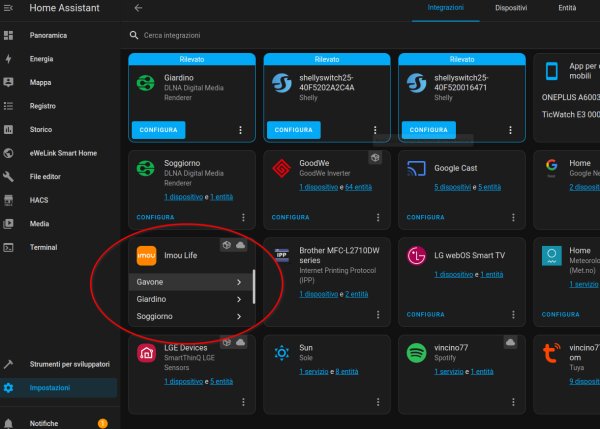Click the Brother IPP printer icon
The height and width of the screenshot is (429, 600).
[282, 255]
